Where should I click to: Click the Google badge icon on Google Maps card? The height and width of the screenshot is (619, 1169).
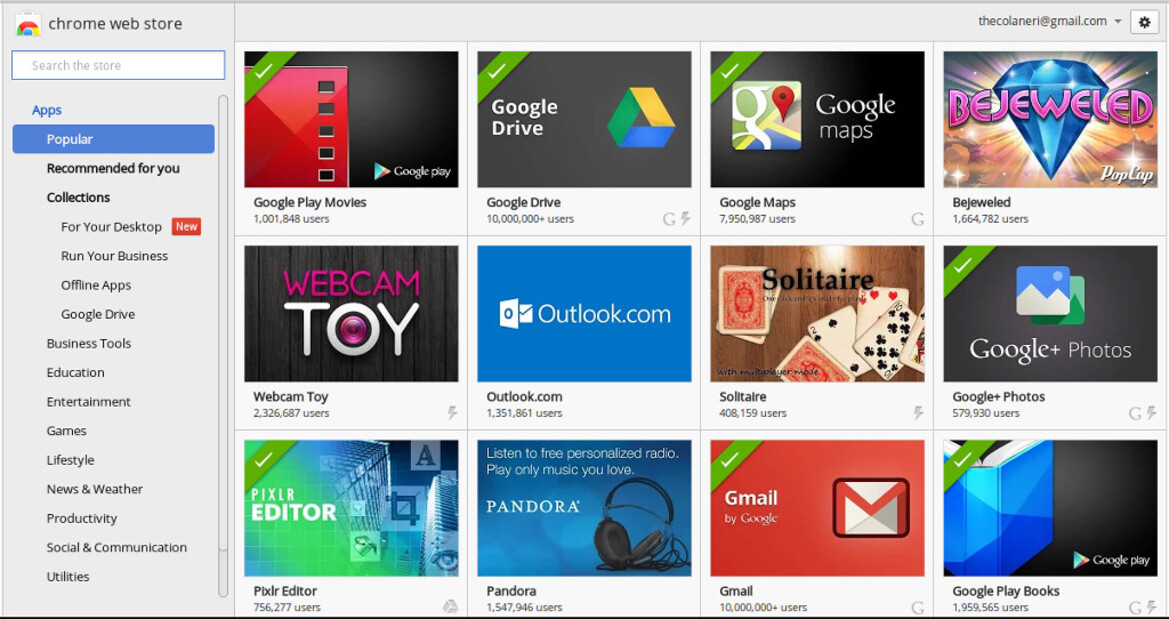(917, 219)
